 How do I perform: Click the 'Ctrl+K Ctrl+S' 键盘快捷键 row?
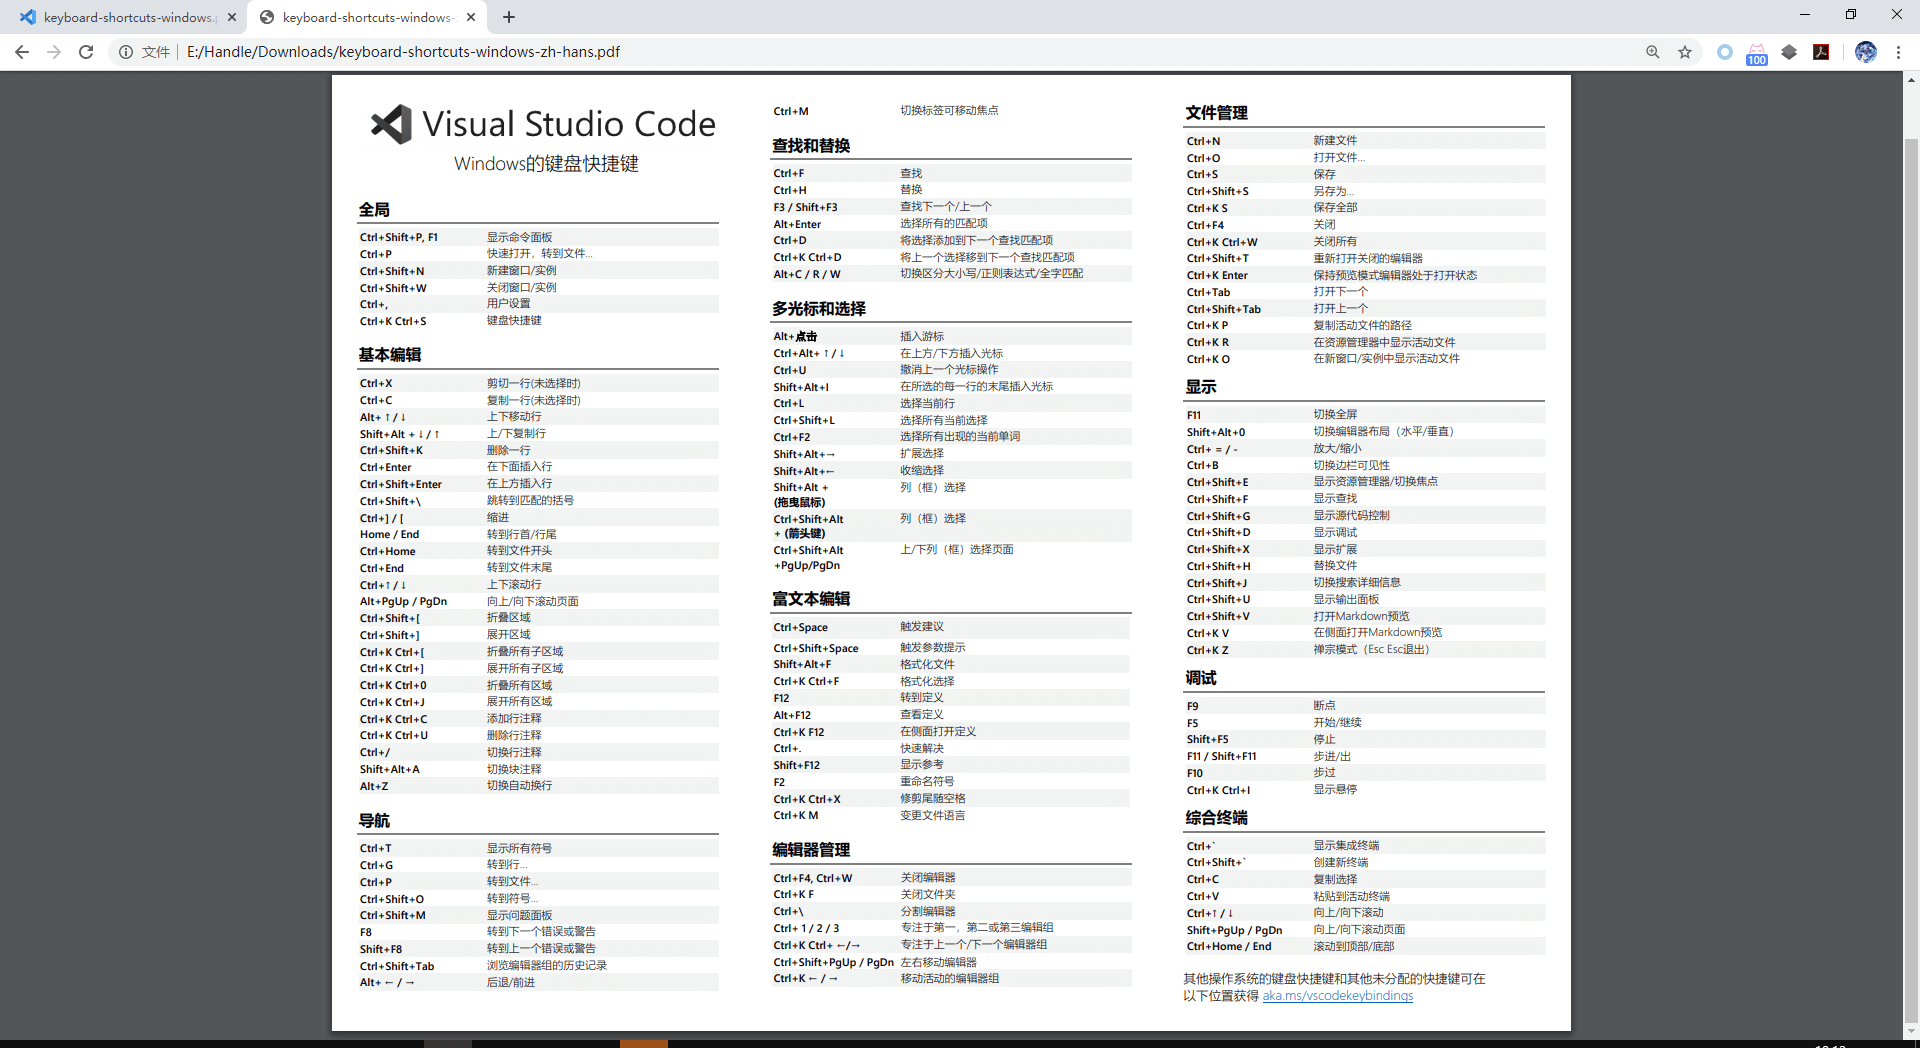538,321
